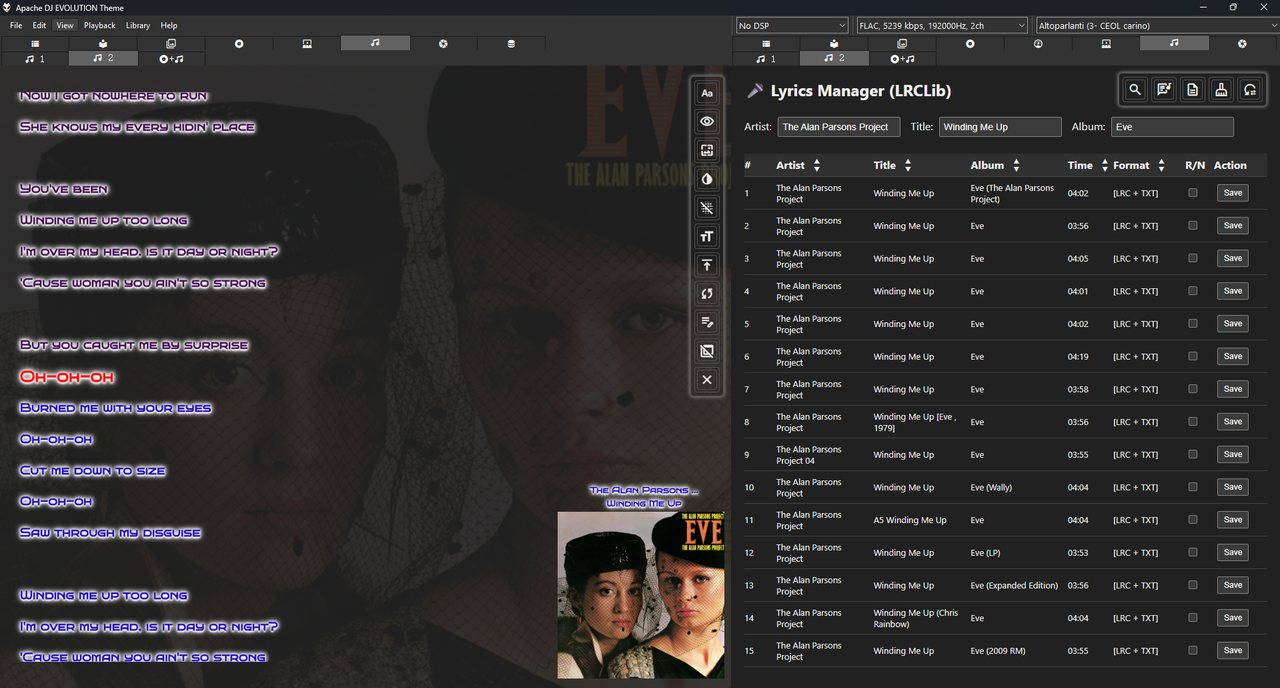Click the focus frame icon in lyrics toolbar

click(707, 150)
